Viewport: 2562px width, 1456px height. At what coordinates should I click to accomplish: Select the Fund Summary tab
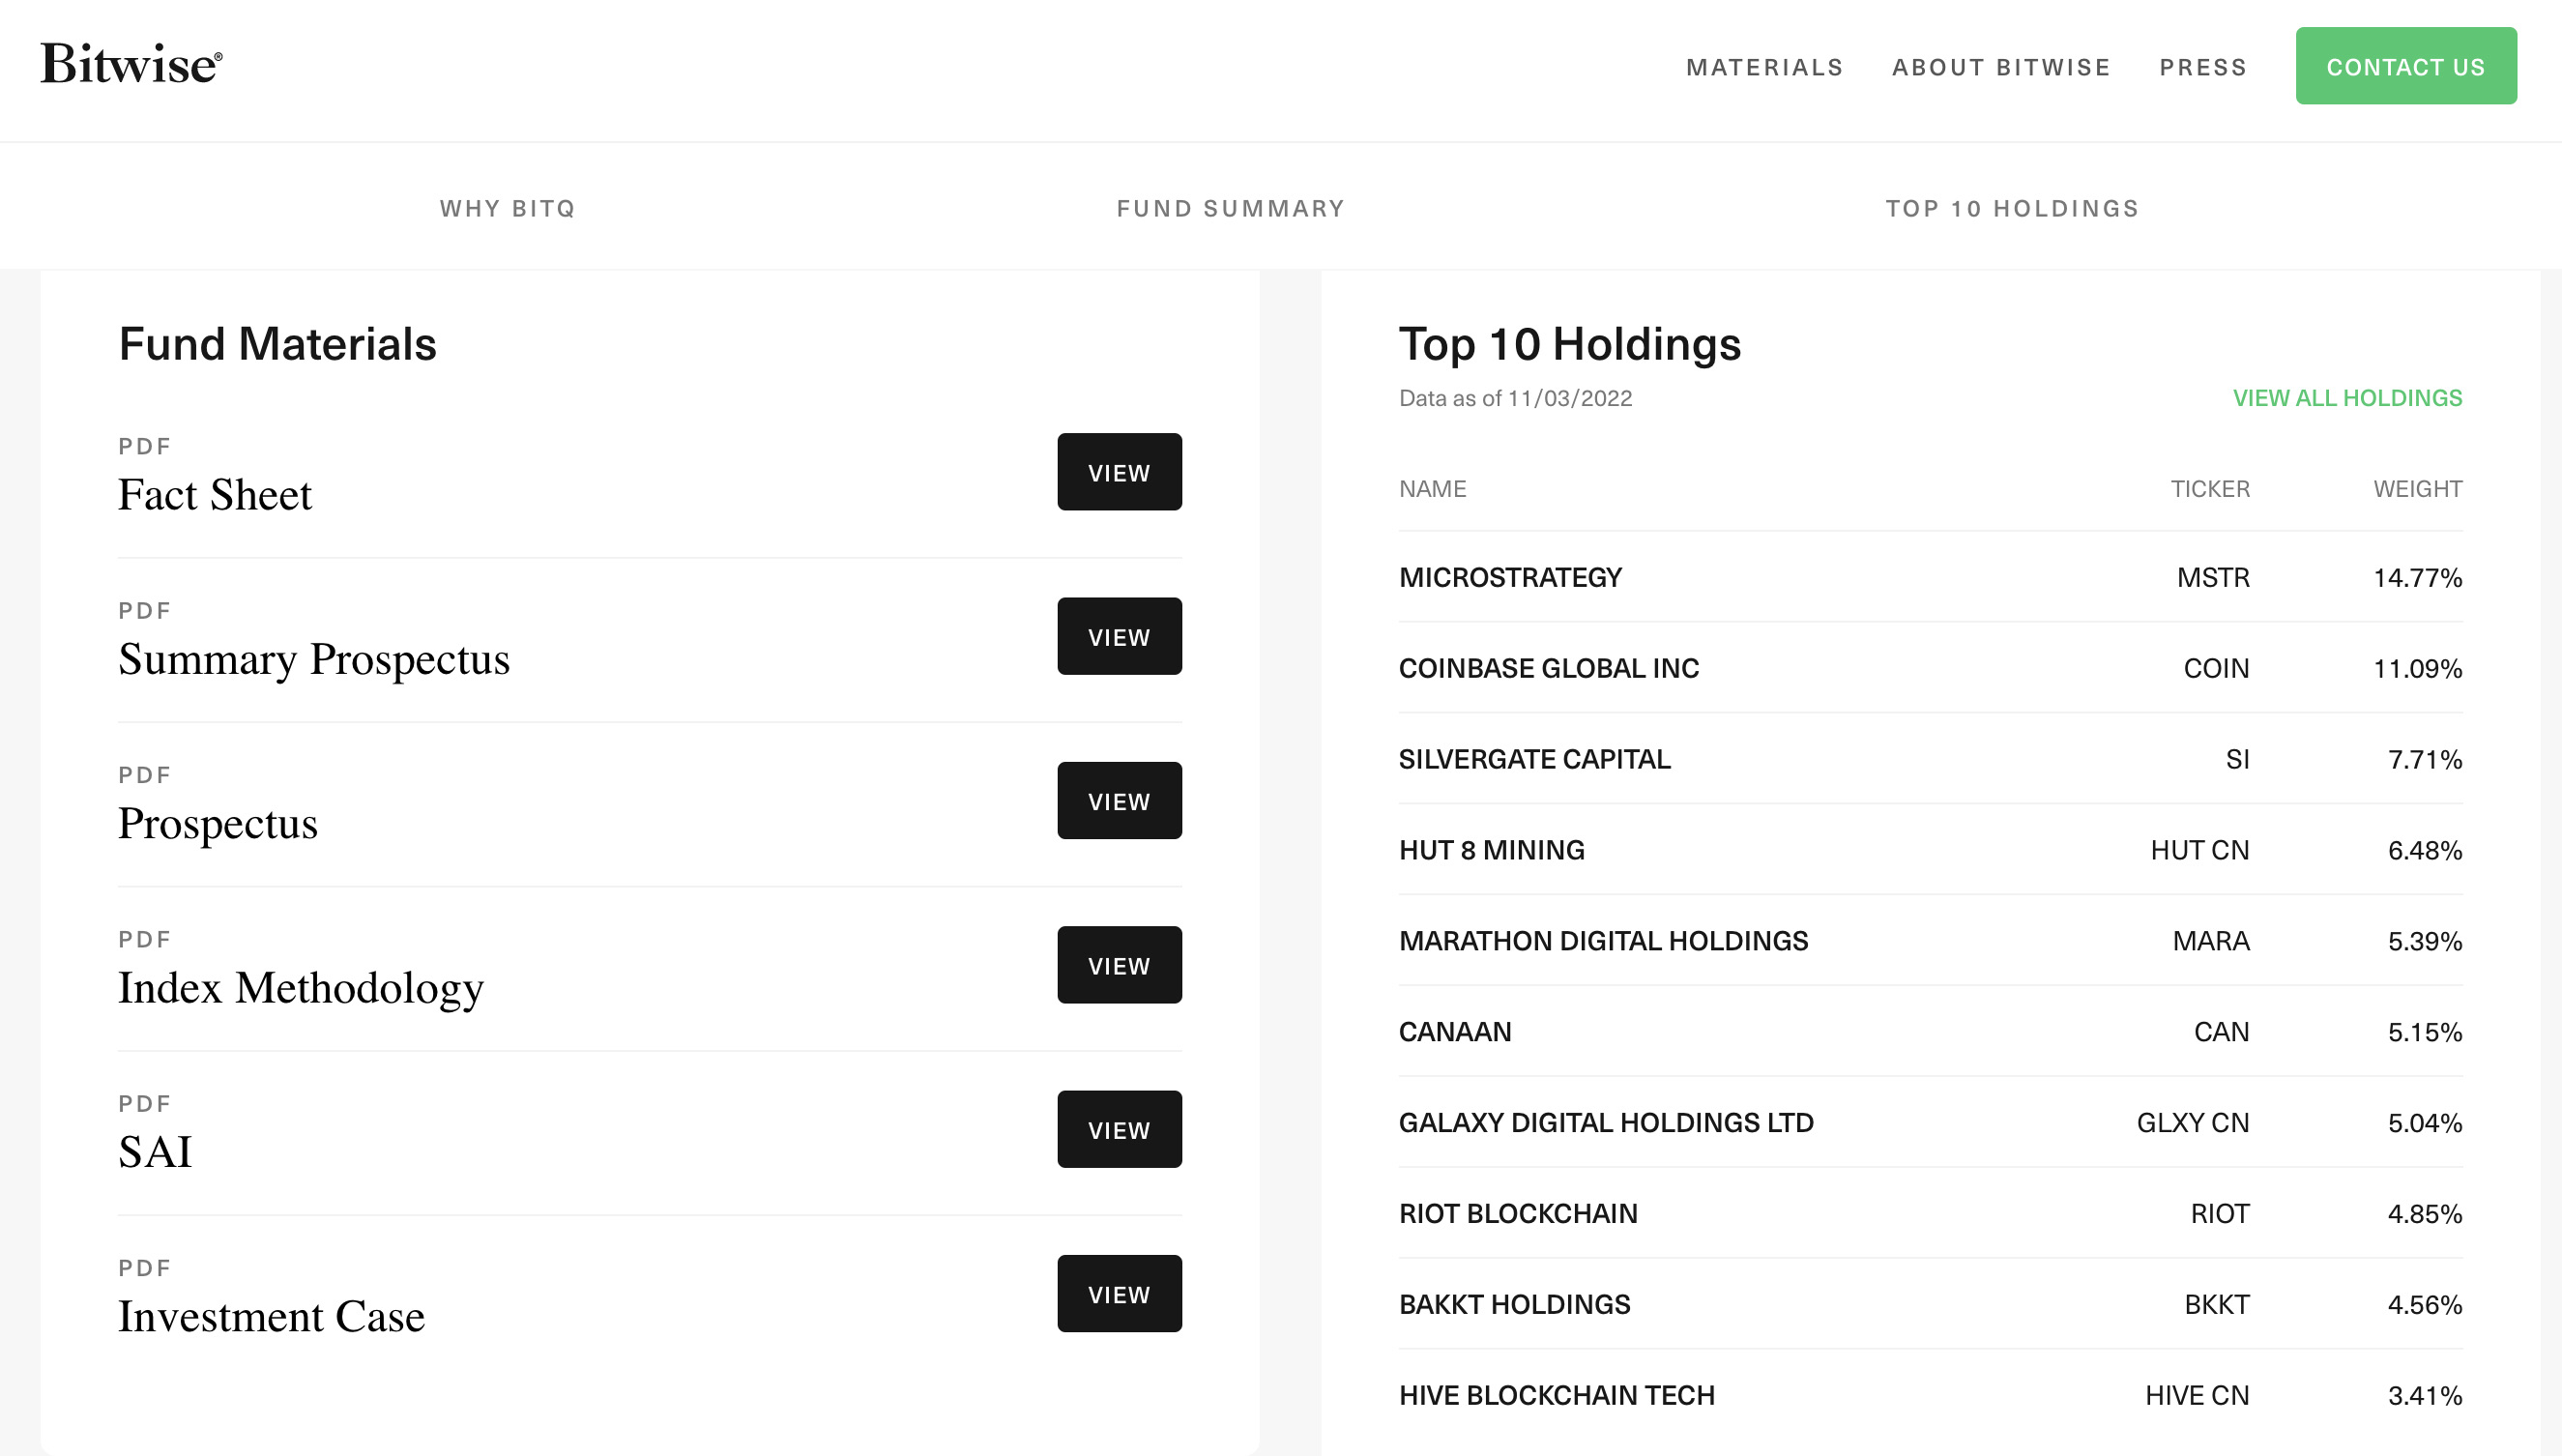pos(1230,208)
